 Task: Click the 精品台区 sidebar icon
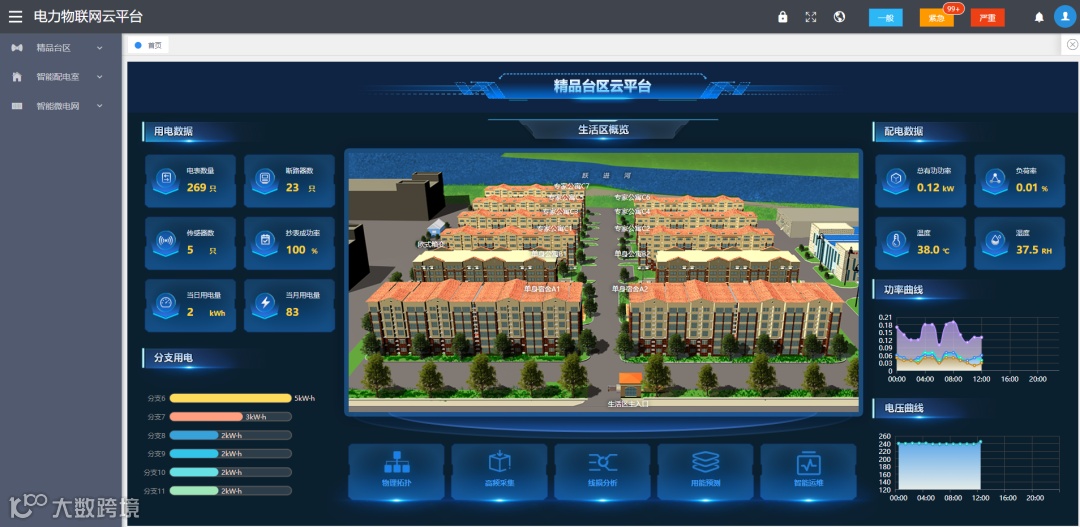[17, 48]
